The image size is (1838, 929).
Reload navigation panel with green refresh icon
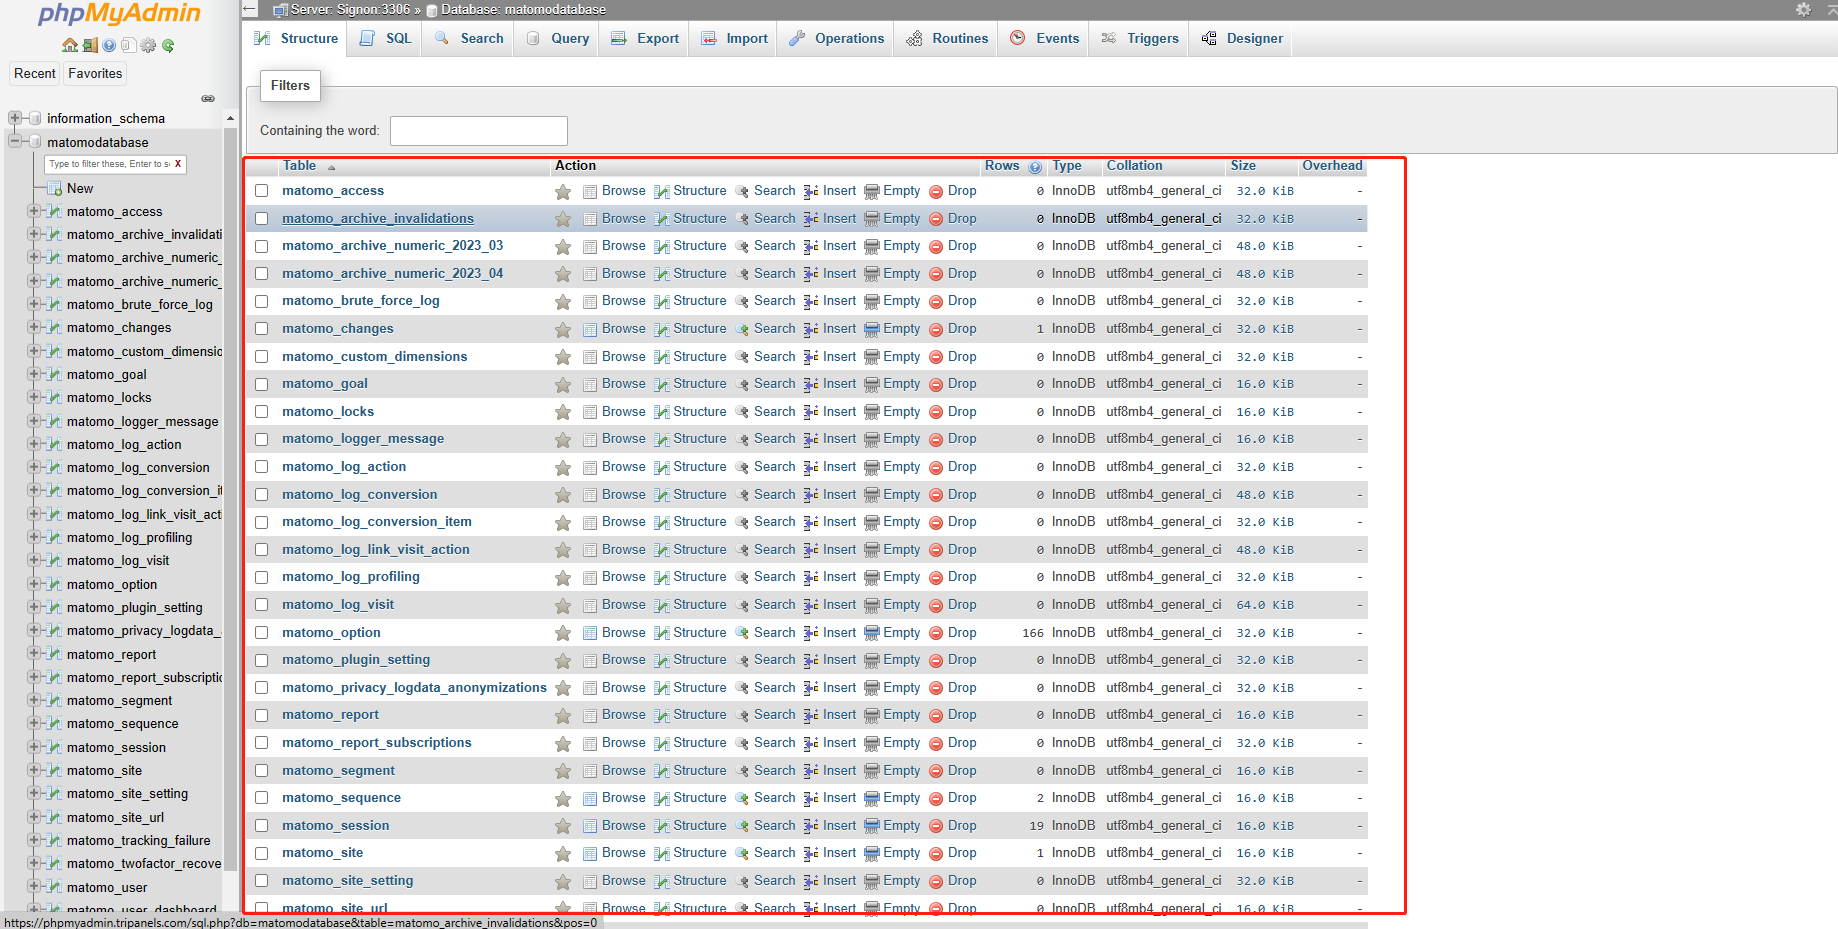[168, 45]
